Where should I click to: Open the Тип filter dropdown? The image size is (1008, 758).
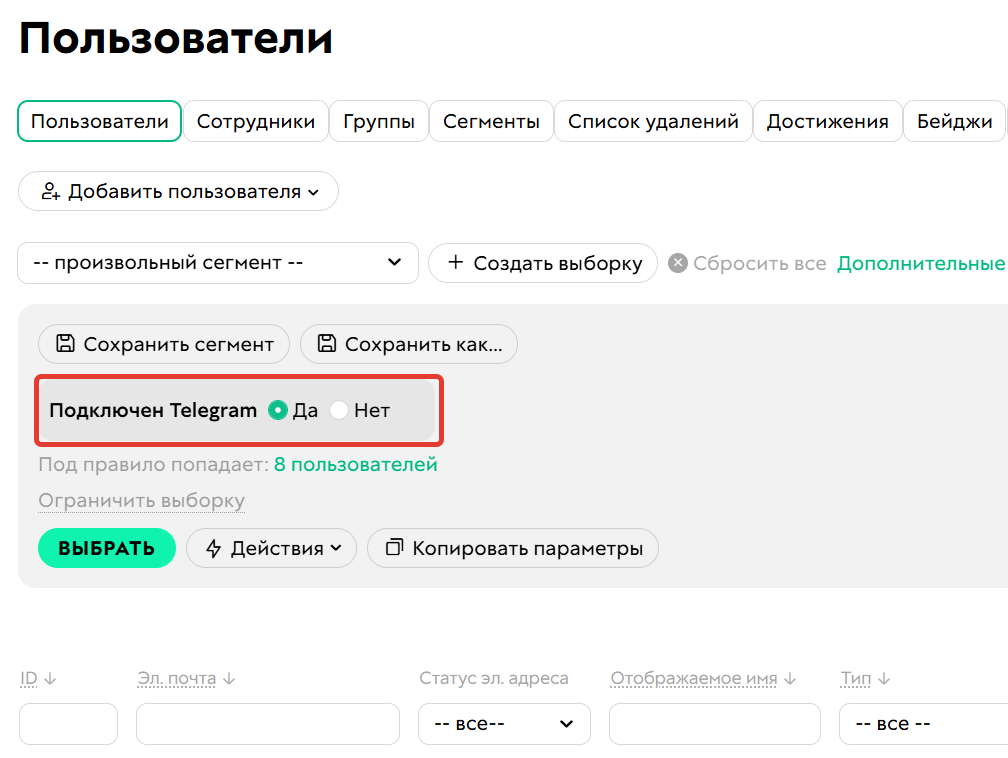coord(922,723)
